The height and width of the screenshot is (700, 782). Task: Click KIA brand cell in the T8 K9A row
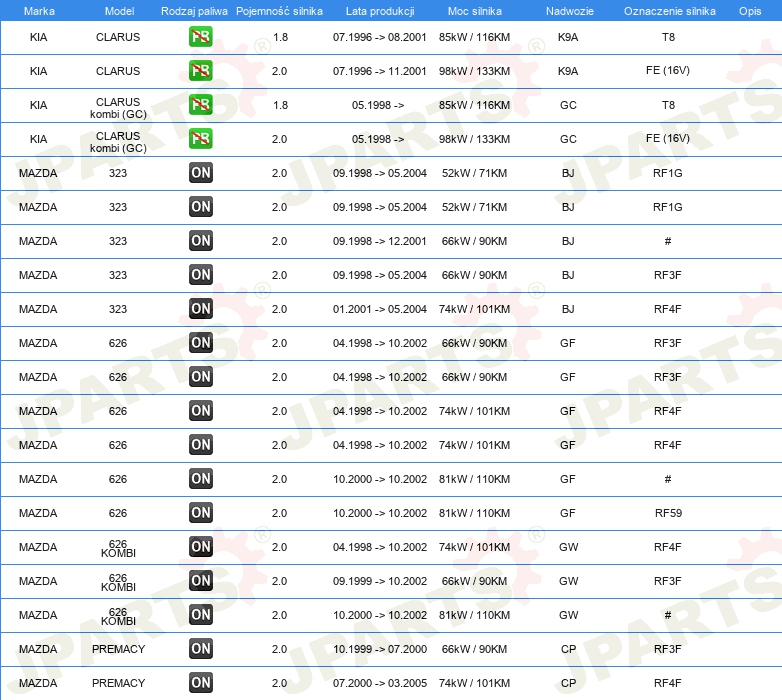(x=38, y=37)
